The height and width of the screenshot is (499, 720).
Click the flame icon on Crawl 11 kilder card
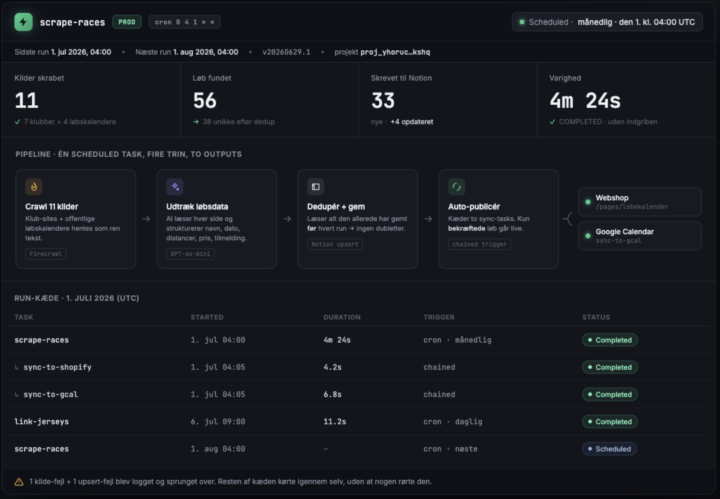click(x=34, y=187)
